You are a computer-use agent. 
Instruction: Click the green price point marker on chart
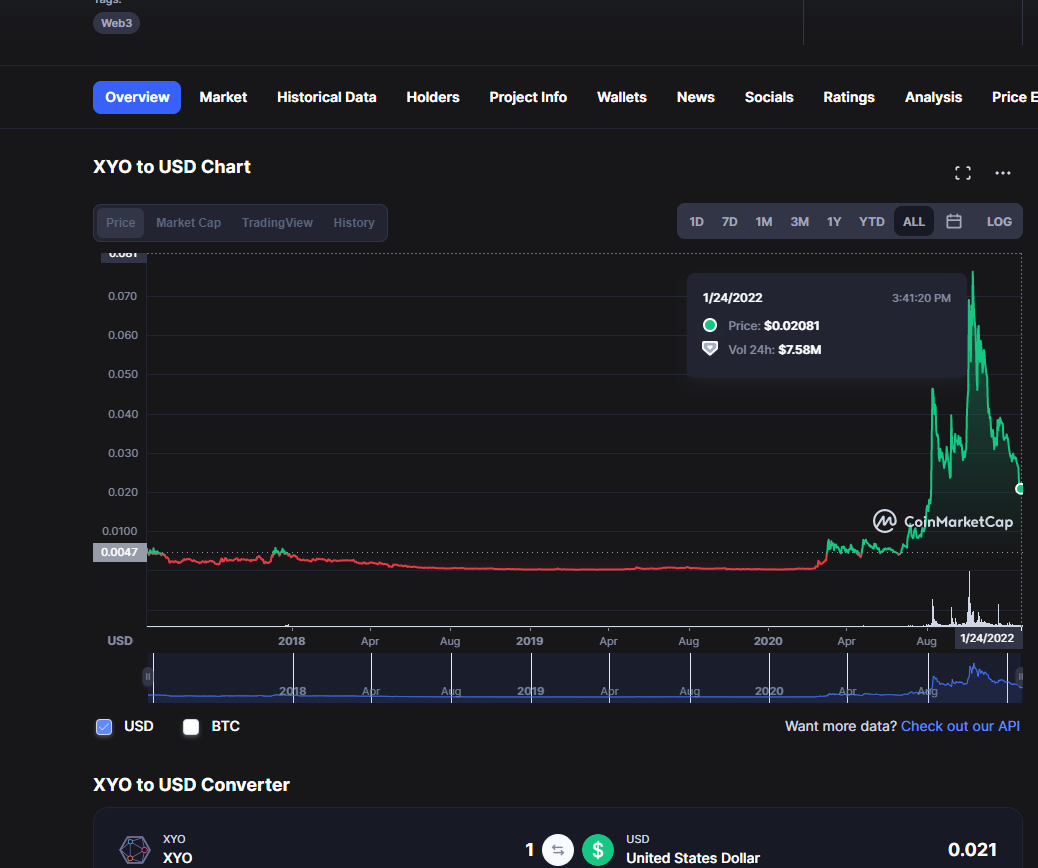1020,489
